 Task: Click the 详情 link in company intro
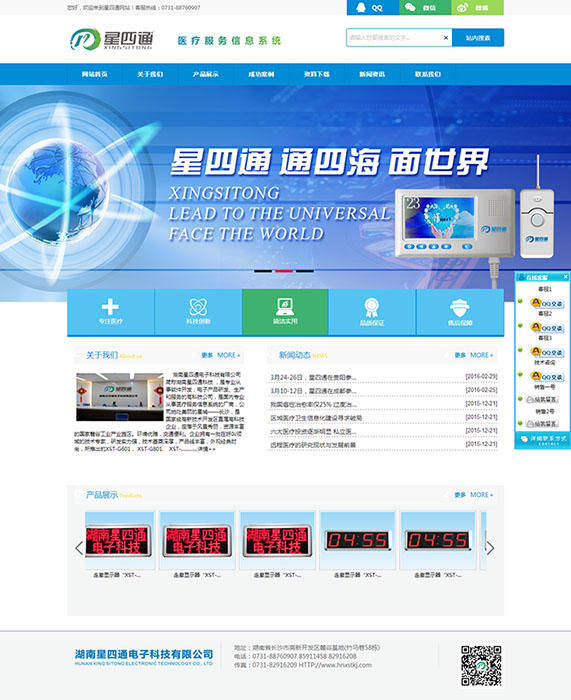coord(206,450)
